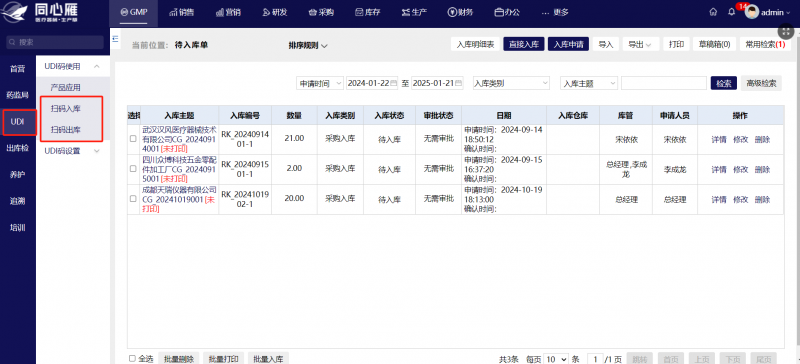Click the 批量删除 button
800x364 pixels.
coord(179,359)
